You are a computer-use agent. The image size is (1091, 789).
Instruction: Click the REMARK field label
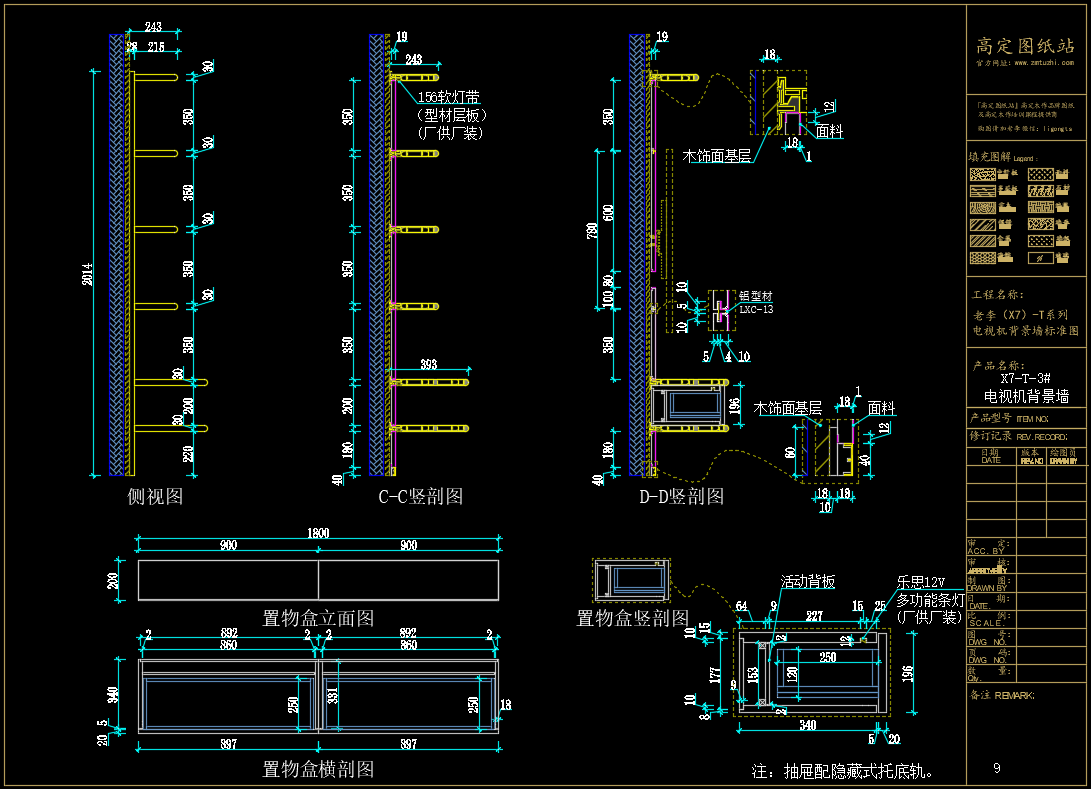1002,695
